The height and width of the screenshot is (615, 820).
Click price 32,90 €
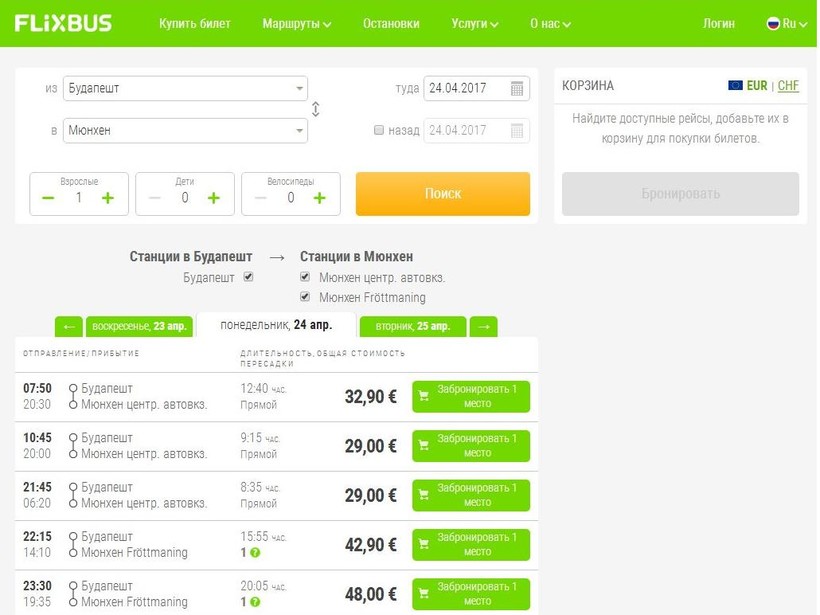[x=371, y=397]
